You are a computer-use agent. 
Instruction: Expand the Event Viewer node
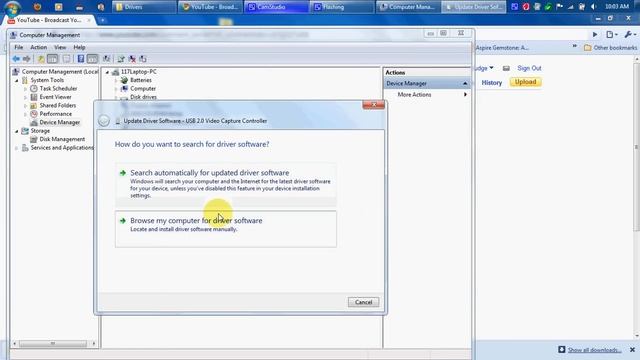point(25,97)
